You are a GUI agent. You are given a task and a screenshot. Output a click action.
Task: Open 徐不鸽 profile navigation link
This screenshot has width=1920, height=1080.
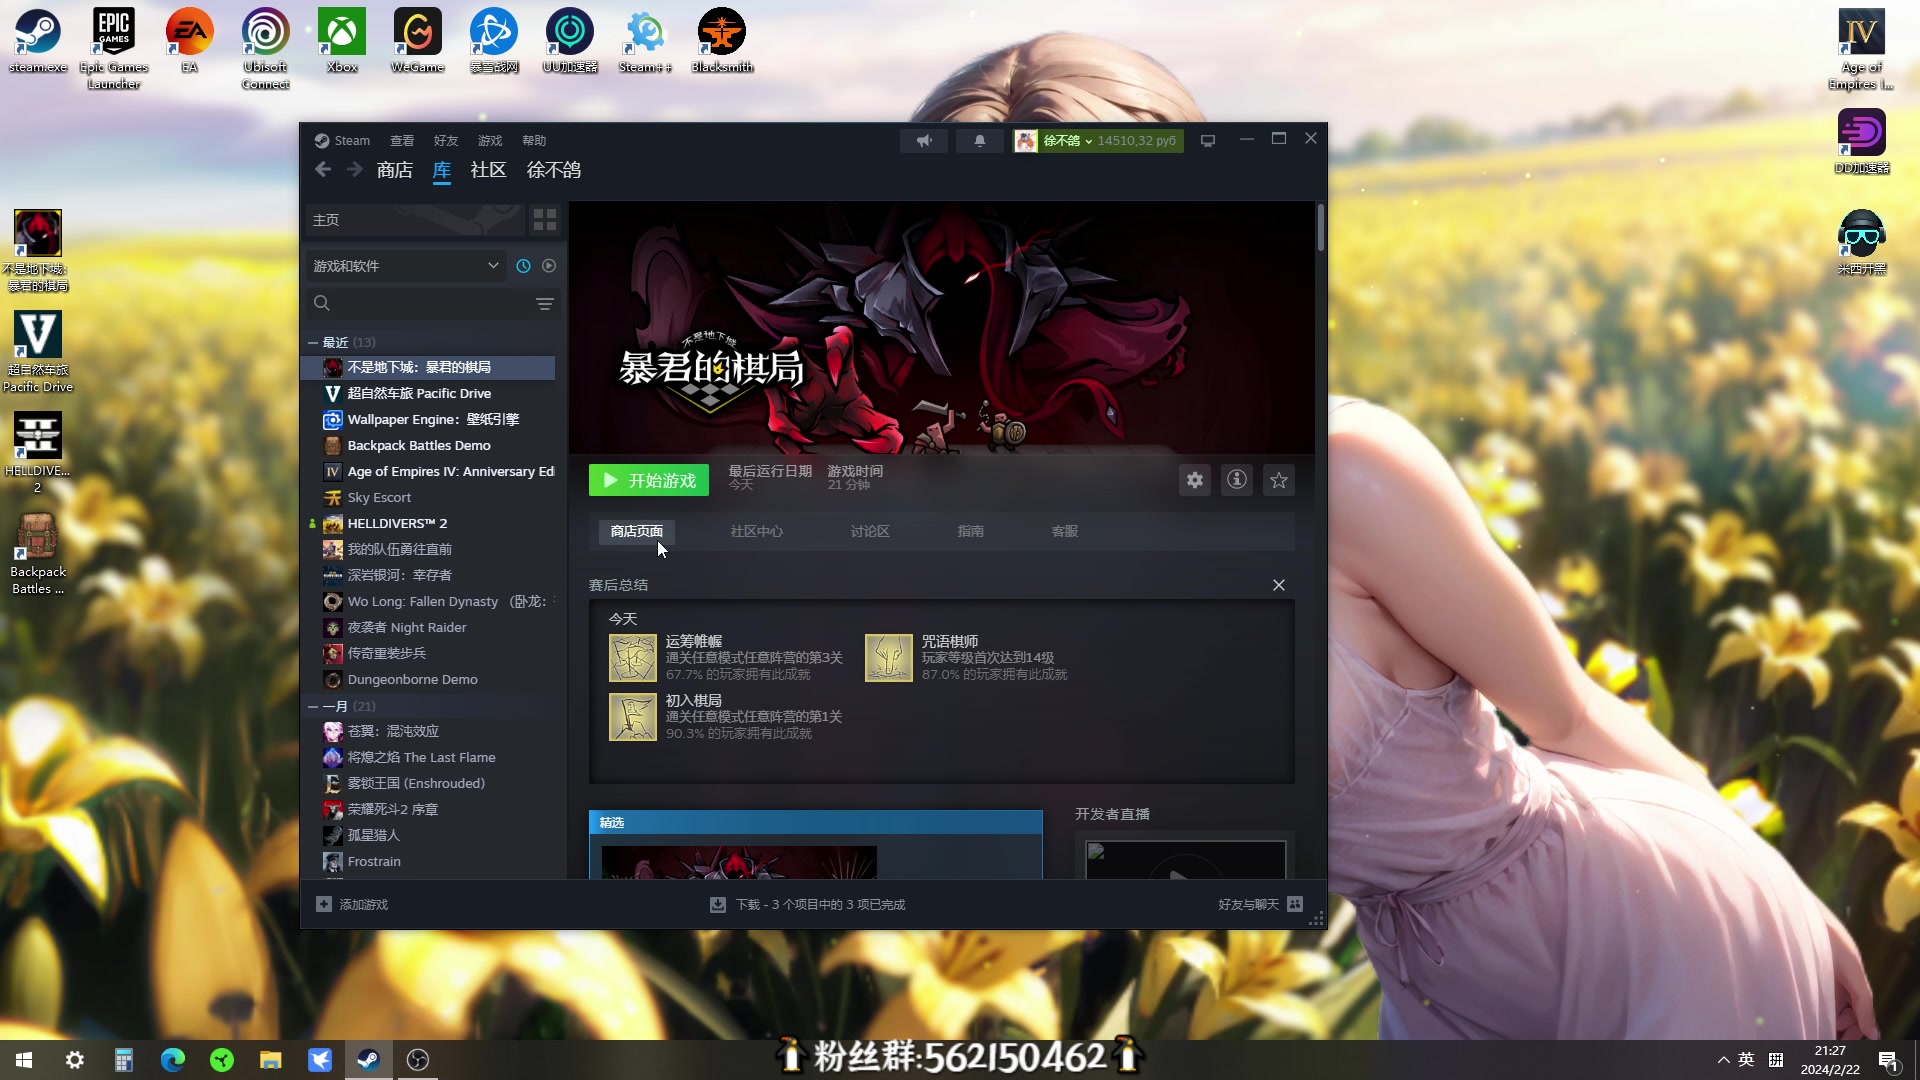554,170
